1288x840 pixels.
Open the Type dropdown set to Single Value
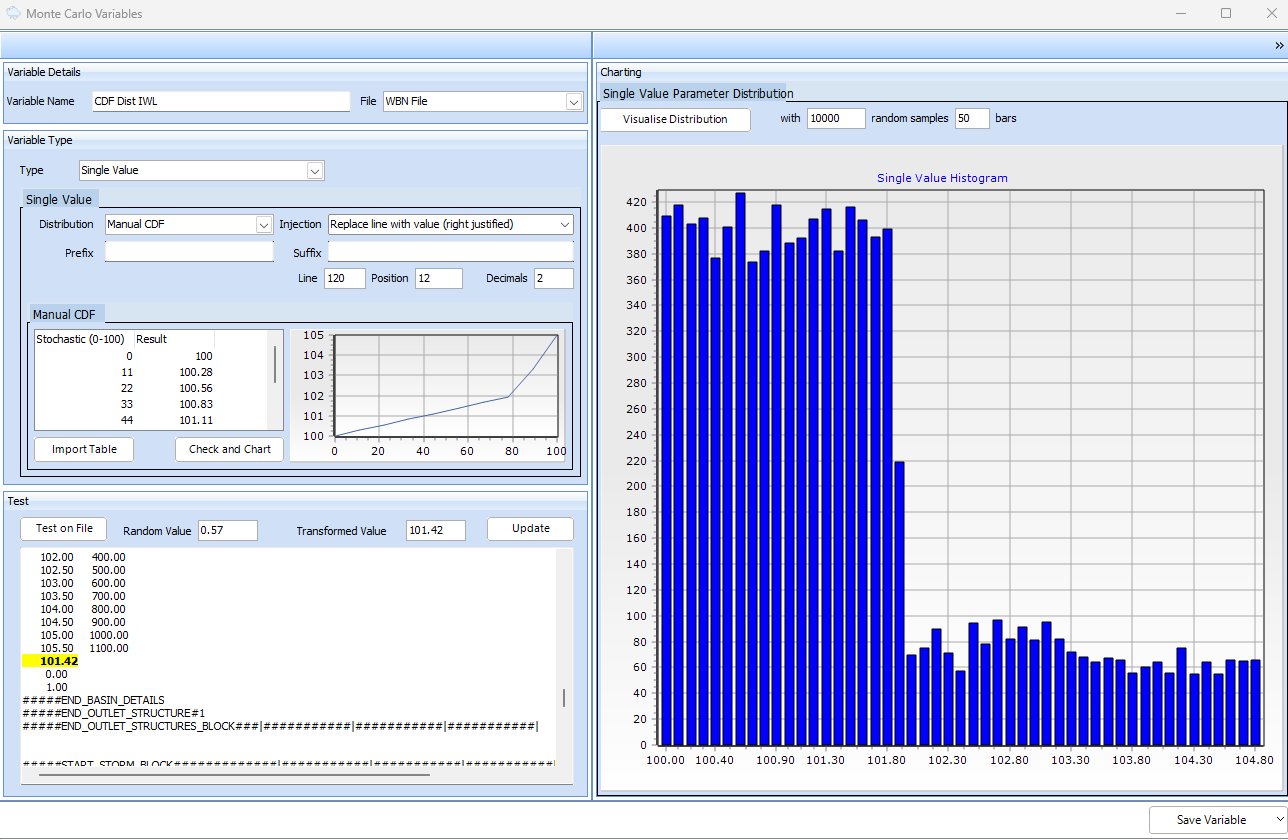pyautogui.click(x=315, y=171)
